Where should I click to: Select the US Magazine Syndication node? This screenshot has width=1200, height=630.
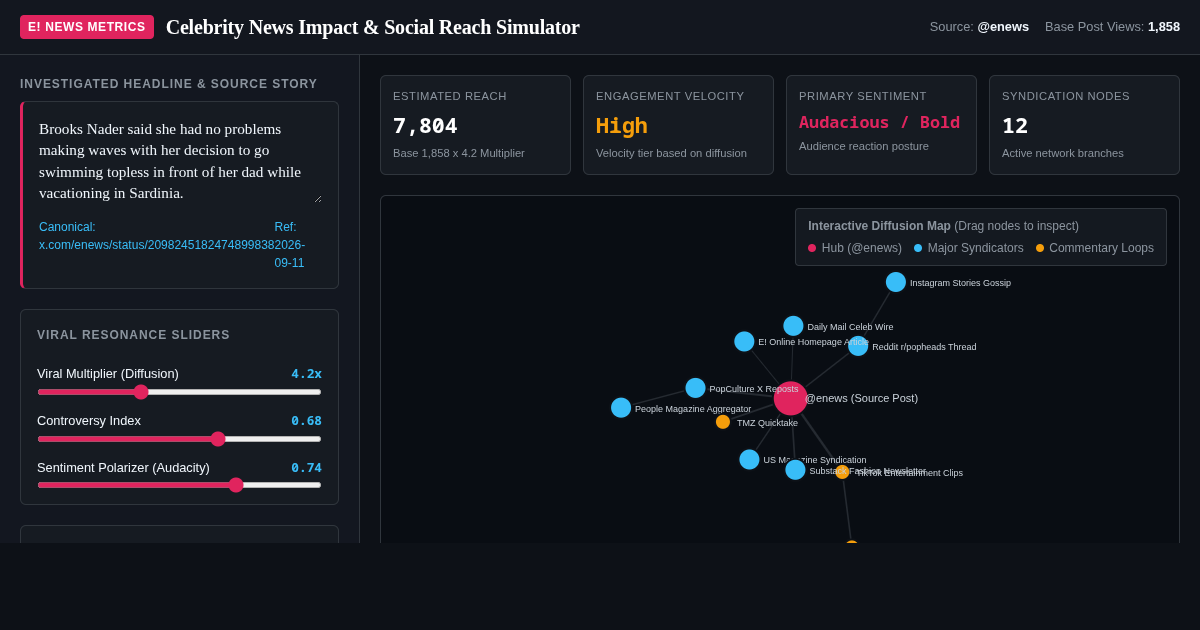[749, 459]
